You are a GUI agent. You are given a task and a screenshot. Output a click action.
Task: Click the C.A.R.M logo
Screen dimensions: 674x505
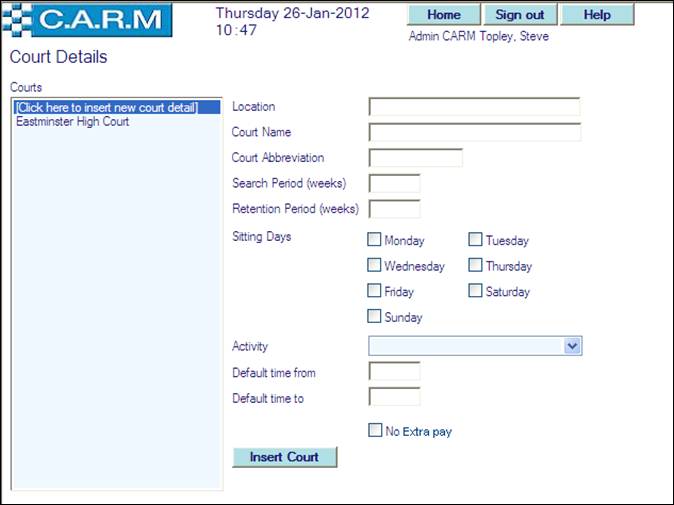point(87,20)
